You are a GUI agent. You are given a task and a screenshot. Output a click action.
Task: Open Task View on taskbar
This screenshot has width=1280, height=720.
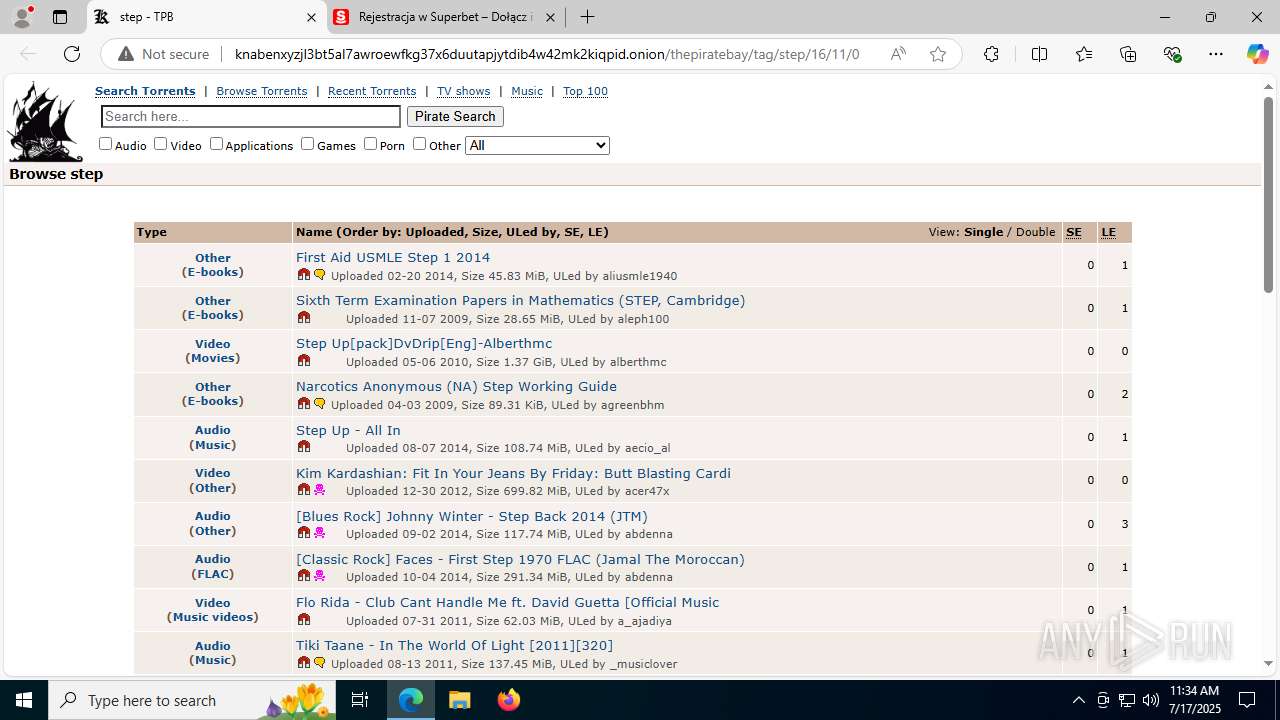(361, 700)
